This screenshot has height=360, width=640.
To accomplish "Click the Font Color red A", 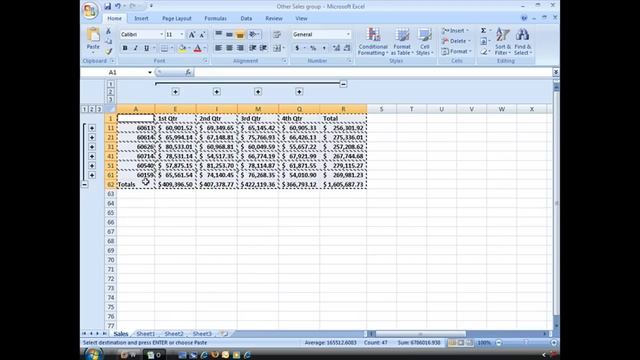I will [198, 48].
